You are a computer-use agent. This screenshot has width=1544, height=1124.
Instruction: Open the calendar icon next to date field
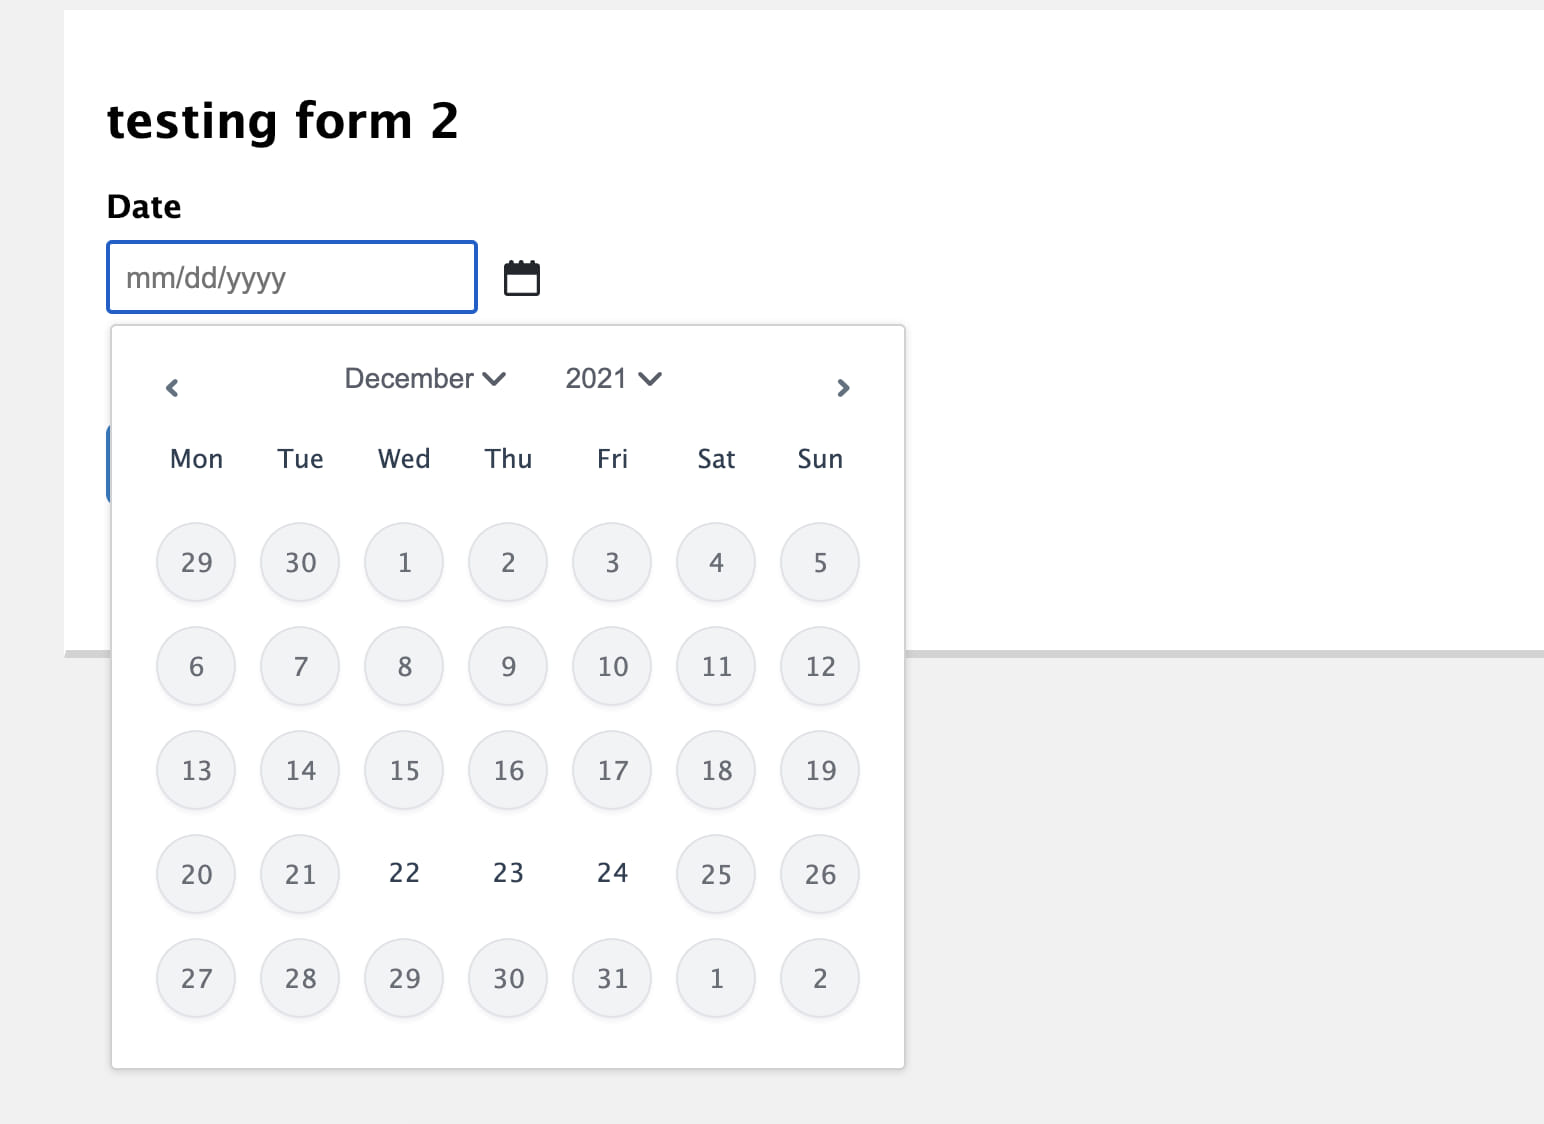pos(522,278)
